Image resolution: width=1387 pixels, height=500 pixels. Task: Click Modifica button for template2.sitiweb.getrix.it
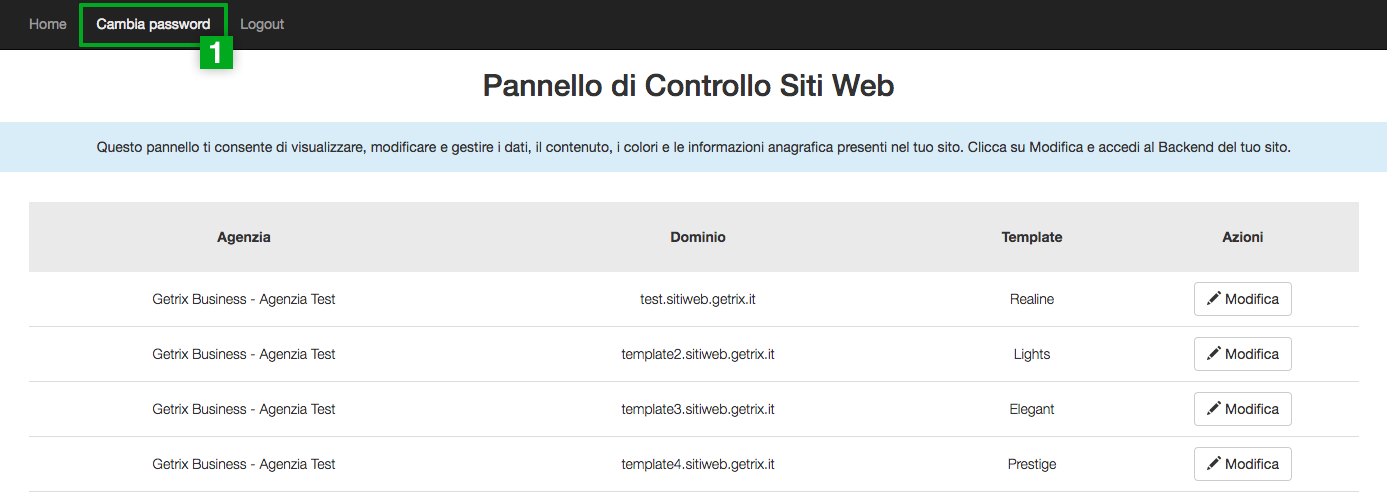click(1243, 354)
